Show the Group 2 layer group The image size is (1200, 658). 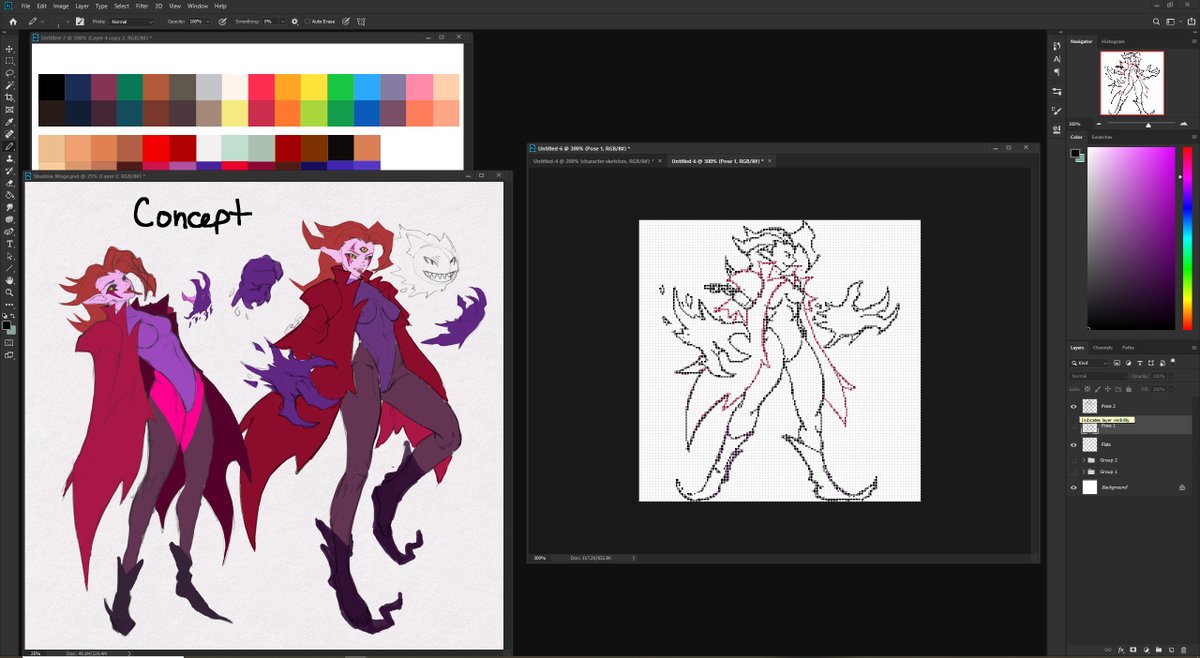(x=1074, y=460)
